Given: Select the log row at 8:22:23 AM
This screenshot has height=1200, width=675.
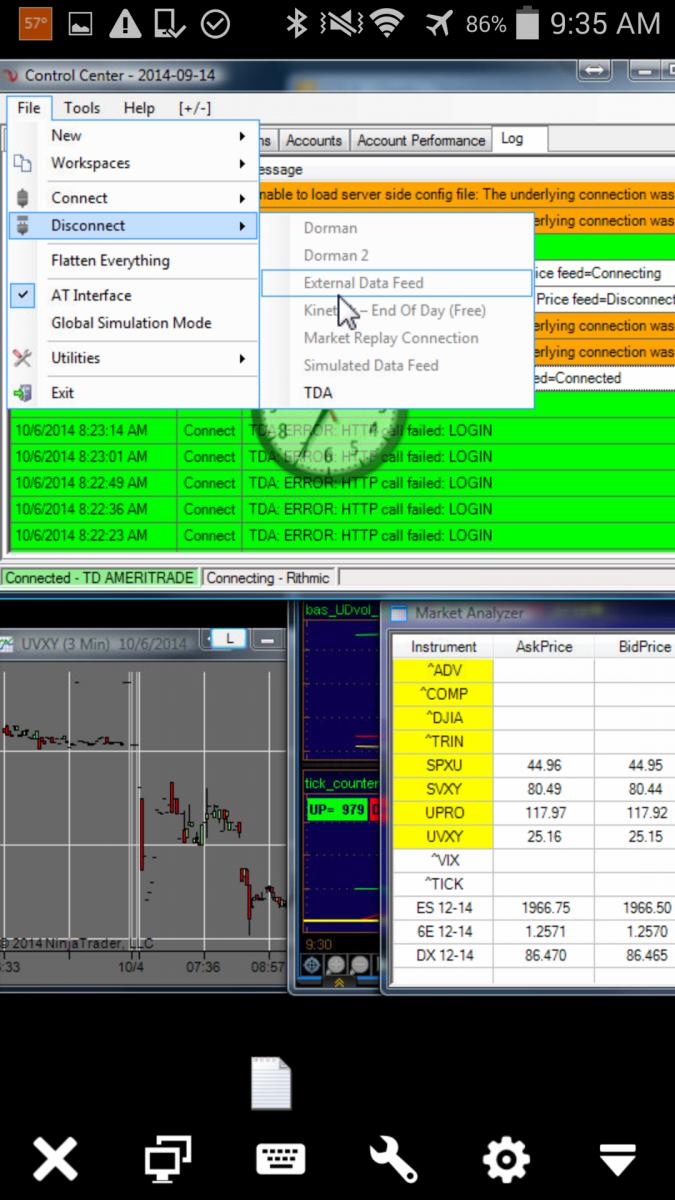Looking at the screenshot, I should (x=340, y=535).
